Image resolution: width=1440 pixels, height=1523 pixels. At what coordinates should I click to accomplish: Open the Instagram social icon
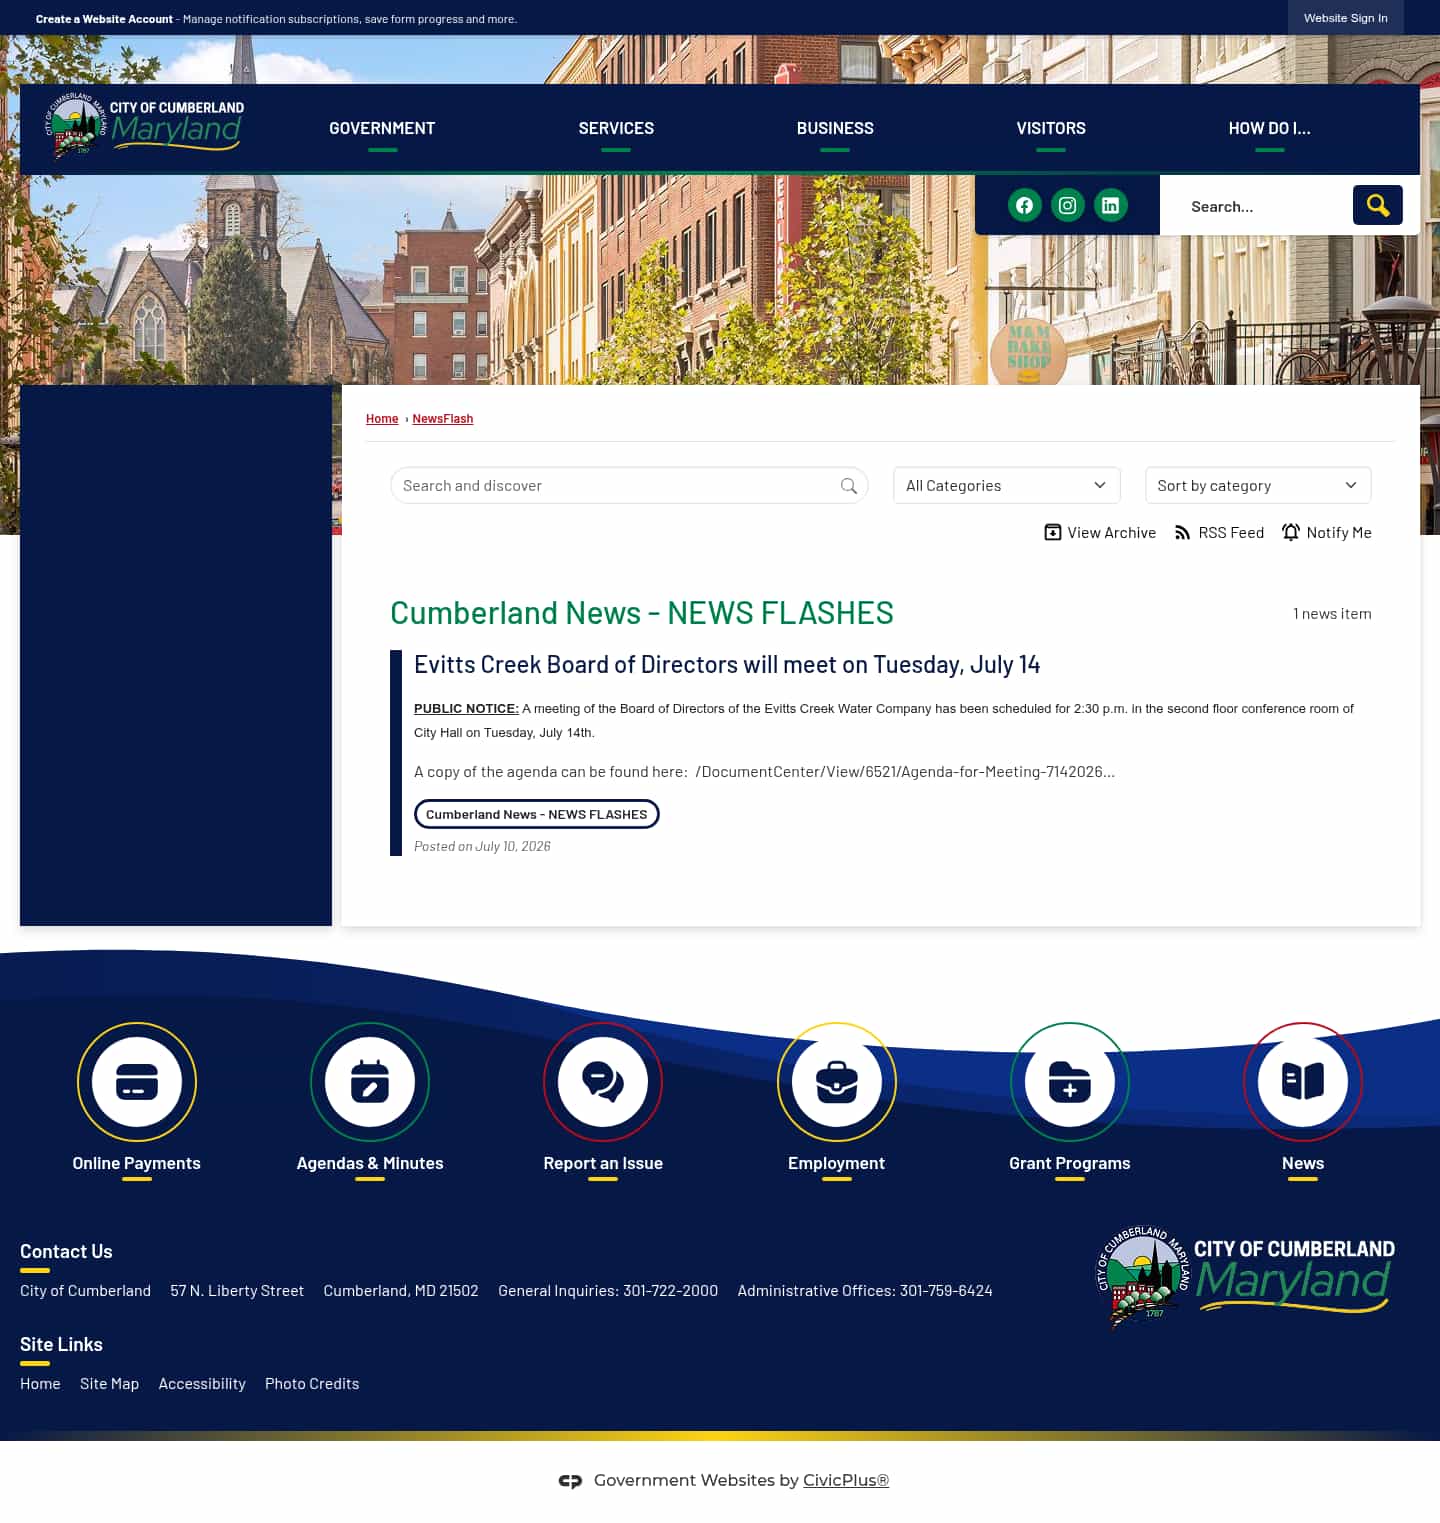[1067, 205]
